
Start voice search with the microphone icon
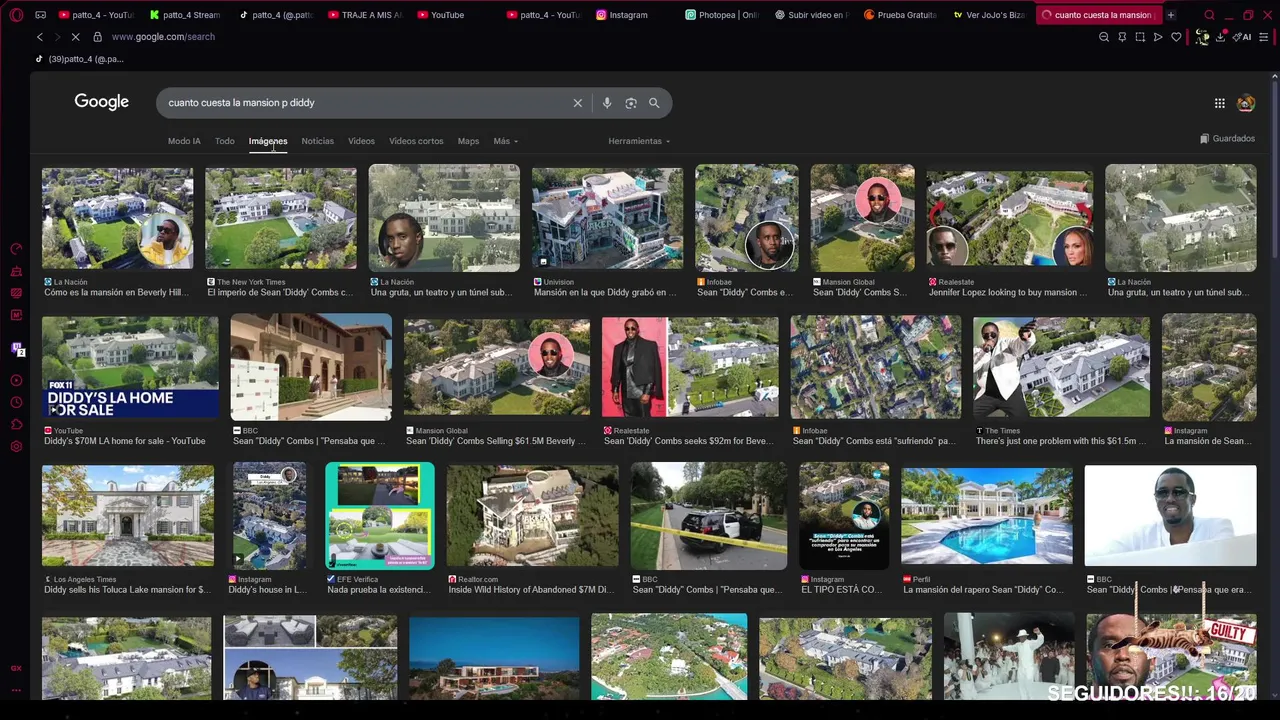(606, 103)
